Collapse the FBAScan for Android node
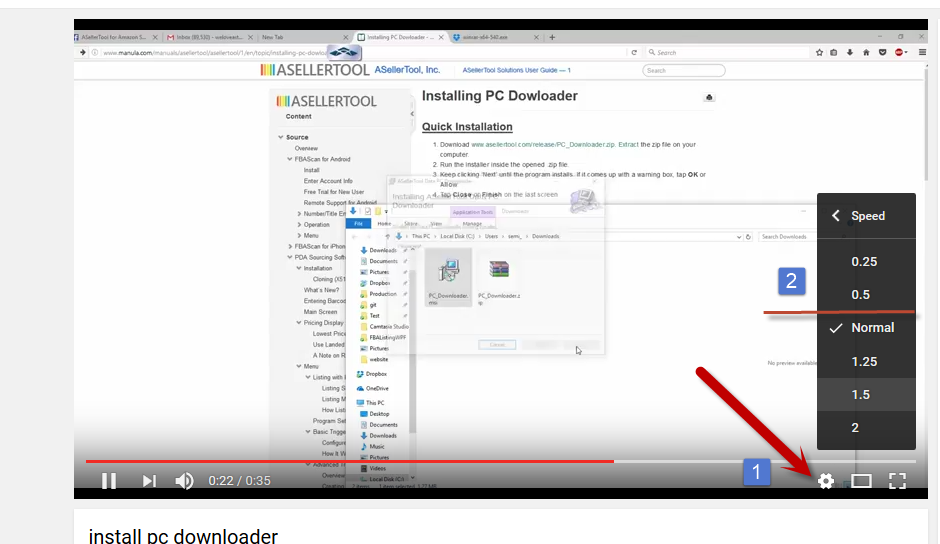 coord(290,160)
